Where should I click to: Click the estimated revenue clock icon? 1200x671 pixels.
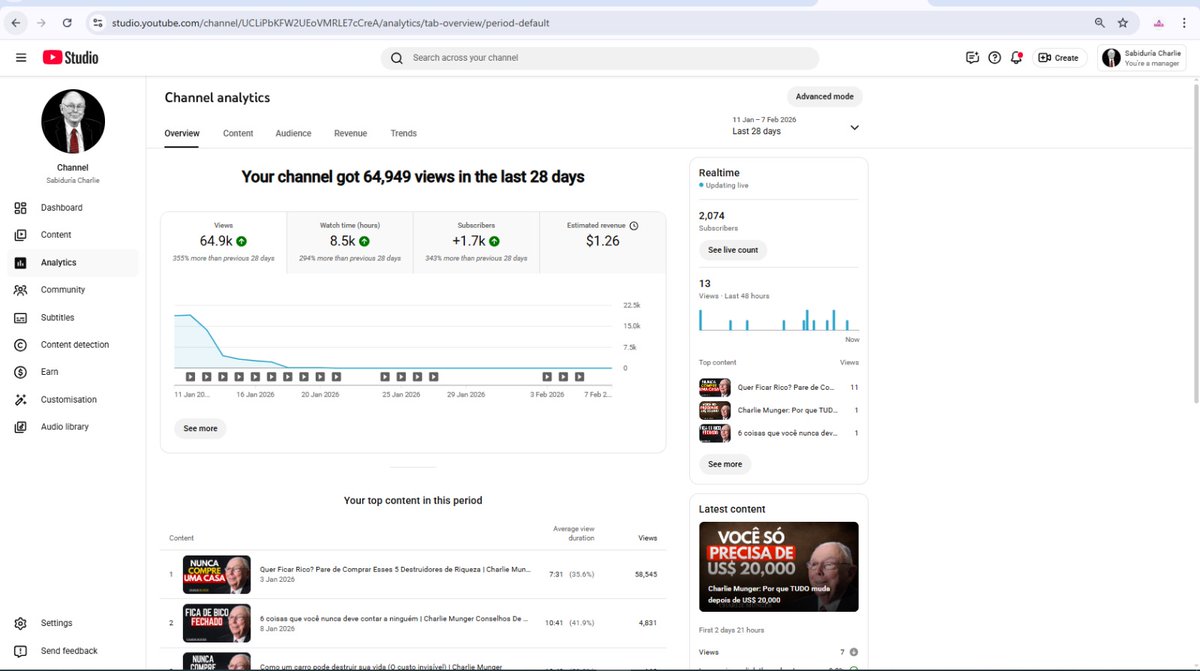tap(634, 226)
